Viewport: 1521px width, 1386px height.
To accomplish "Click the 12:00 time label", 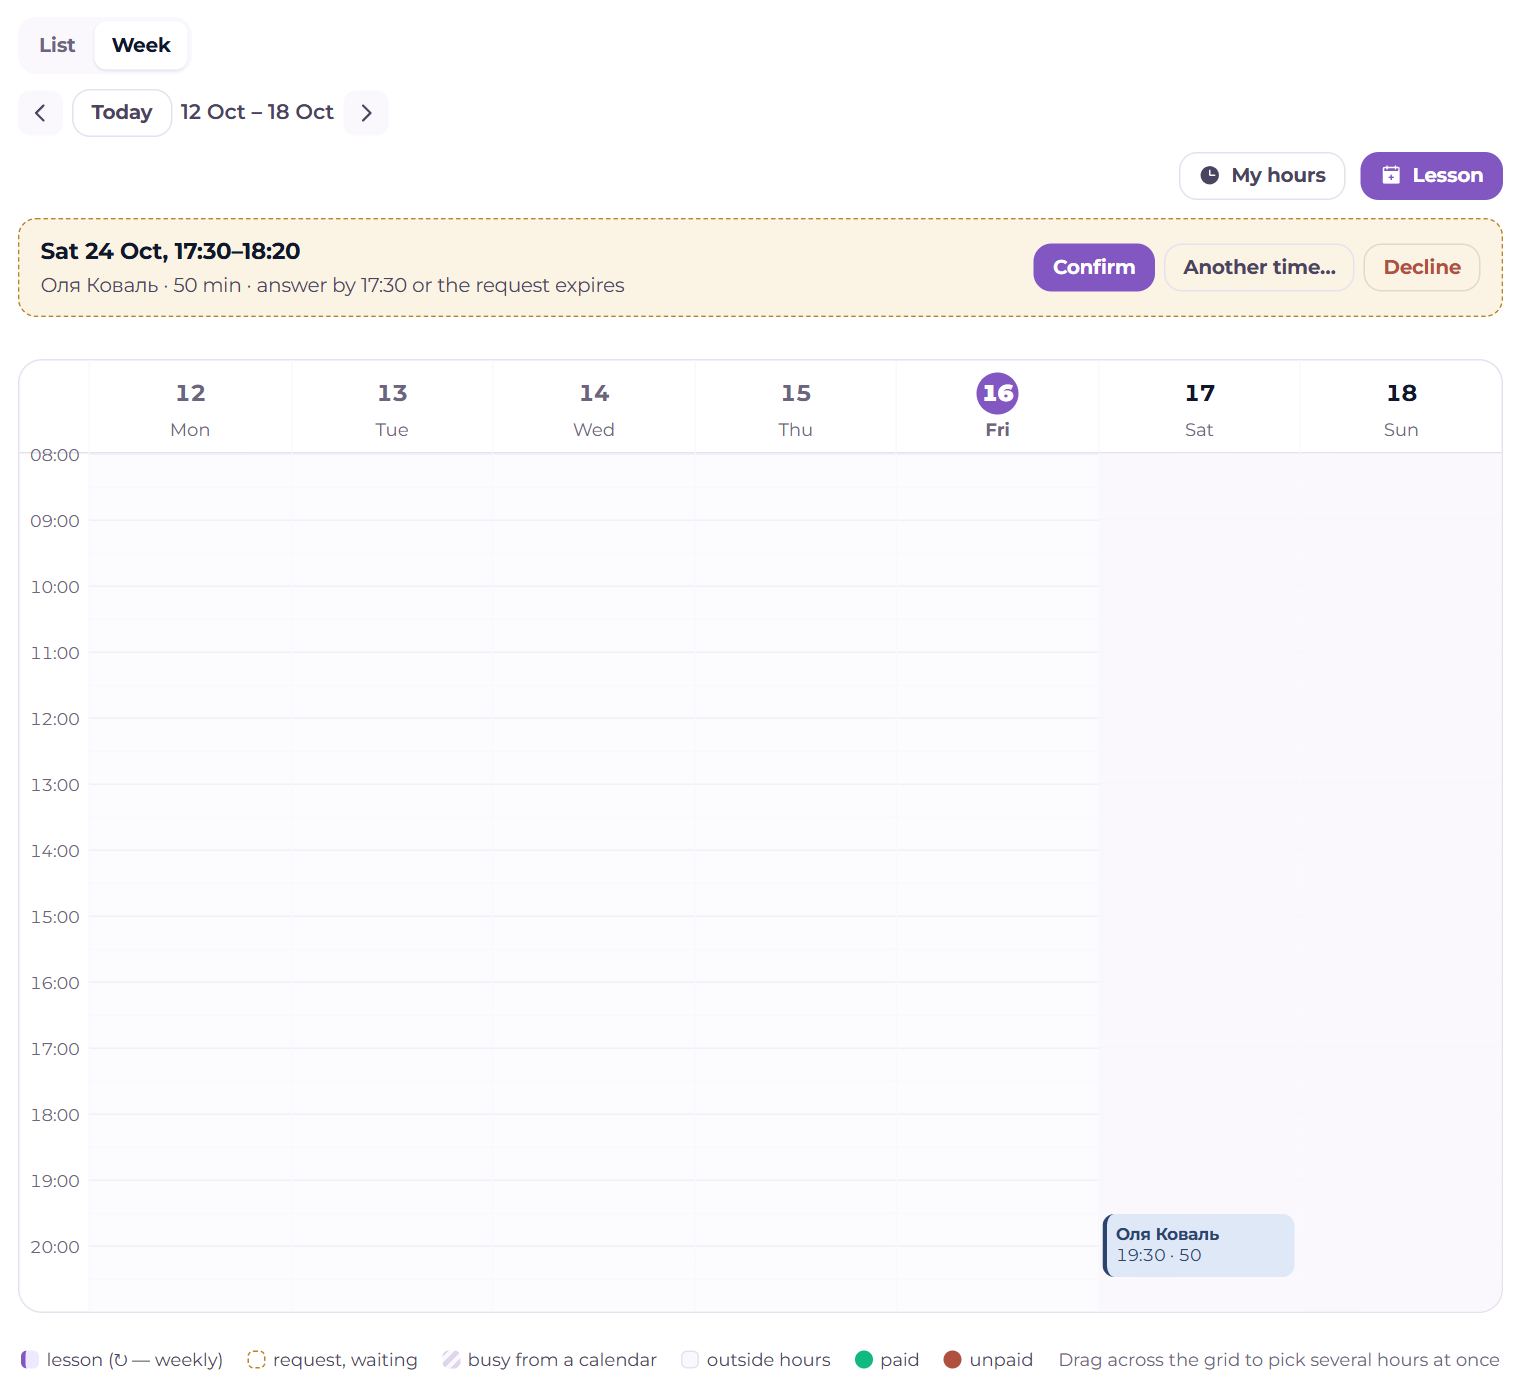I will click(55, 719).
